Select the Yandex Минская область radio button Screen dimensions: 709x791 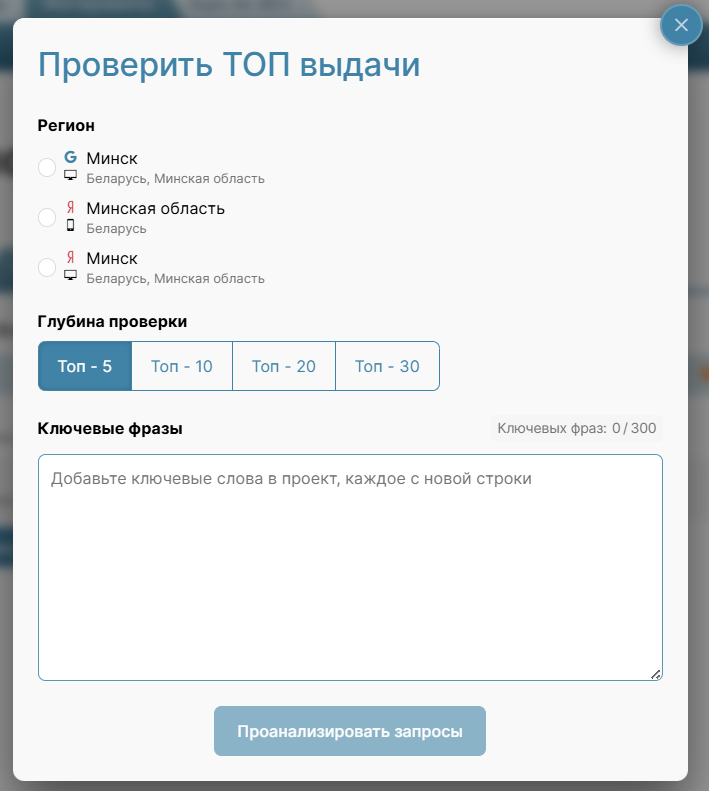coord(47,217)
